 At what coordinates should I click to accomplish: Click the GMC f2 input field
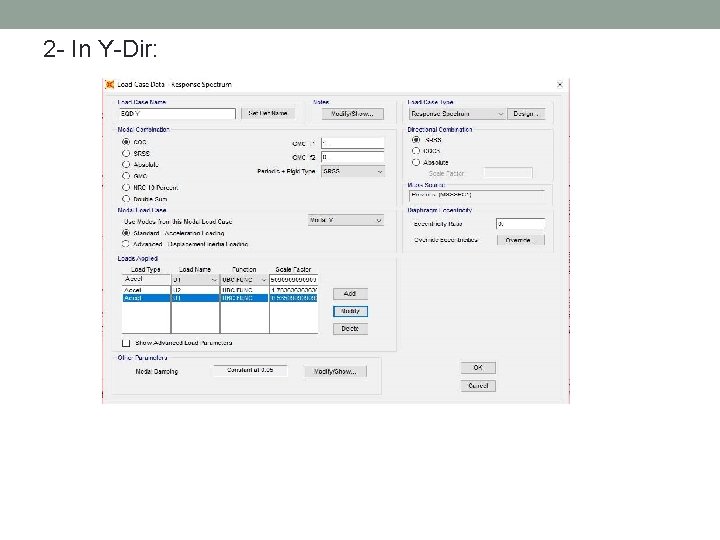[x=353, y=157]
